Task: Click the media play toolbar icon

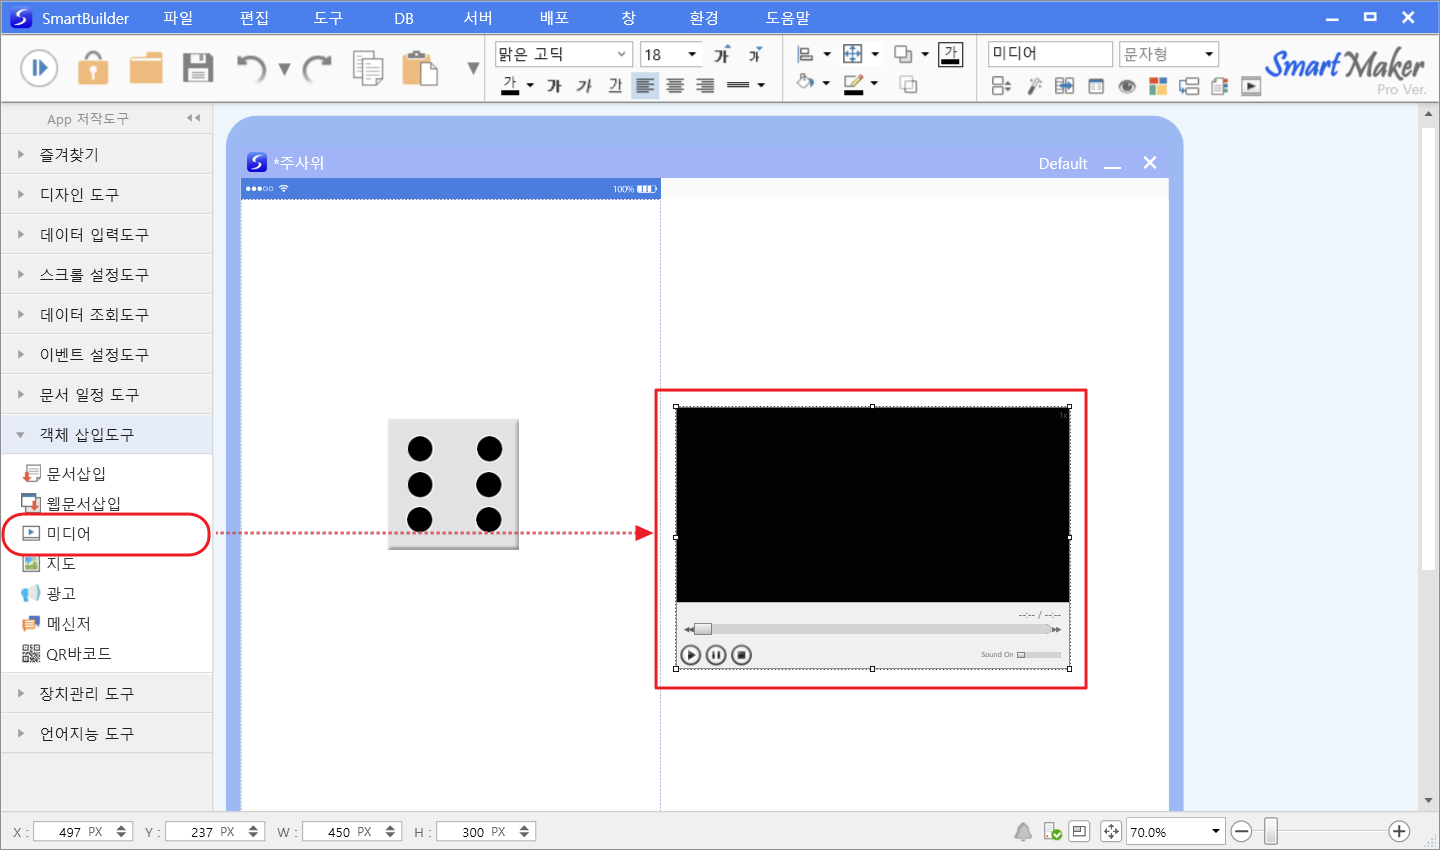Action: click(1251, 86)
